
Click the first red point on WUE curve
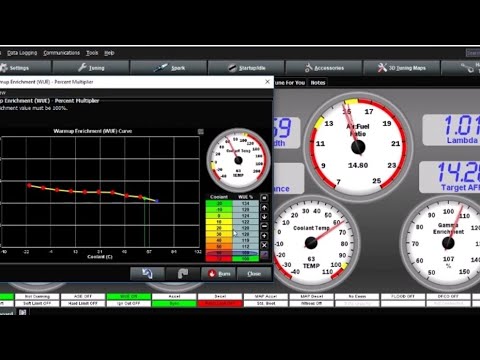pos(29,185)
